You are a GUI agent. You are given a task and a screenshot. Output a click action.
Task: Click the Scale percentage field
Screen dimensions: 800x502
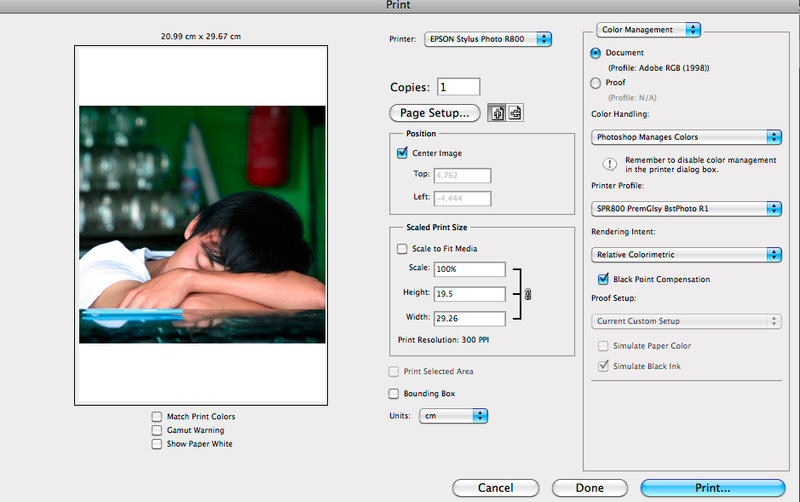tap(469, 269)
